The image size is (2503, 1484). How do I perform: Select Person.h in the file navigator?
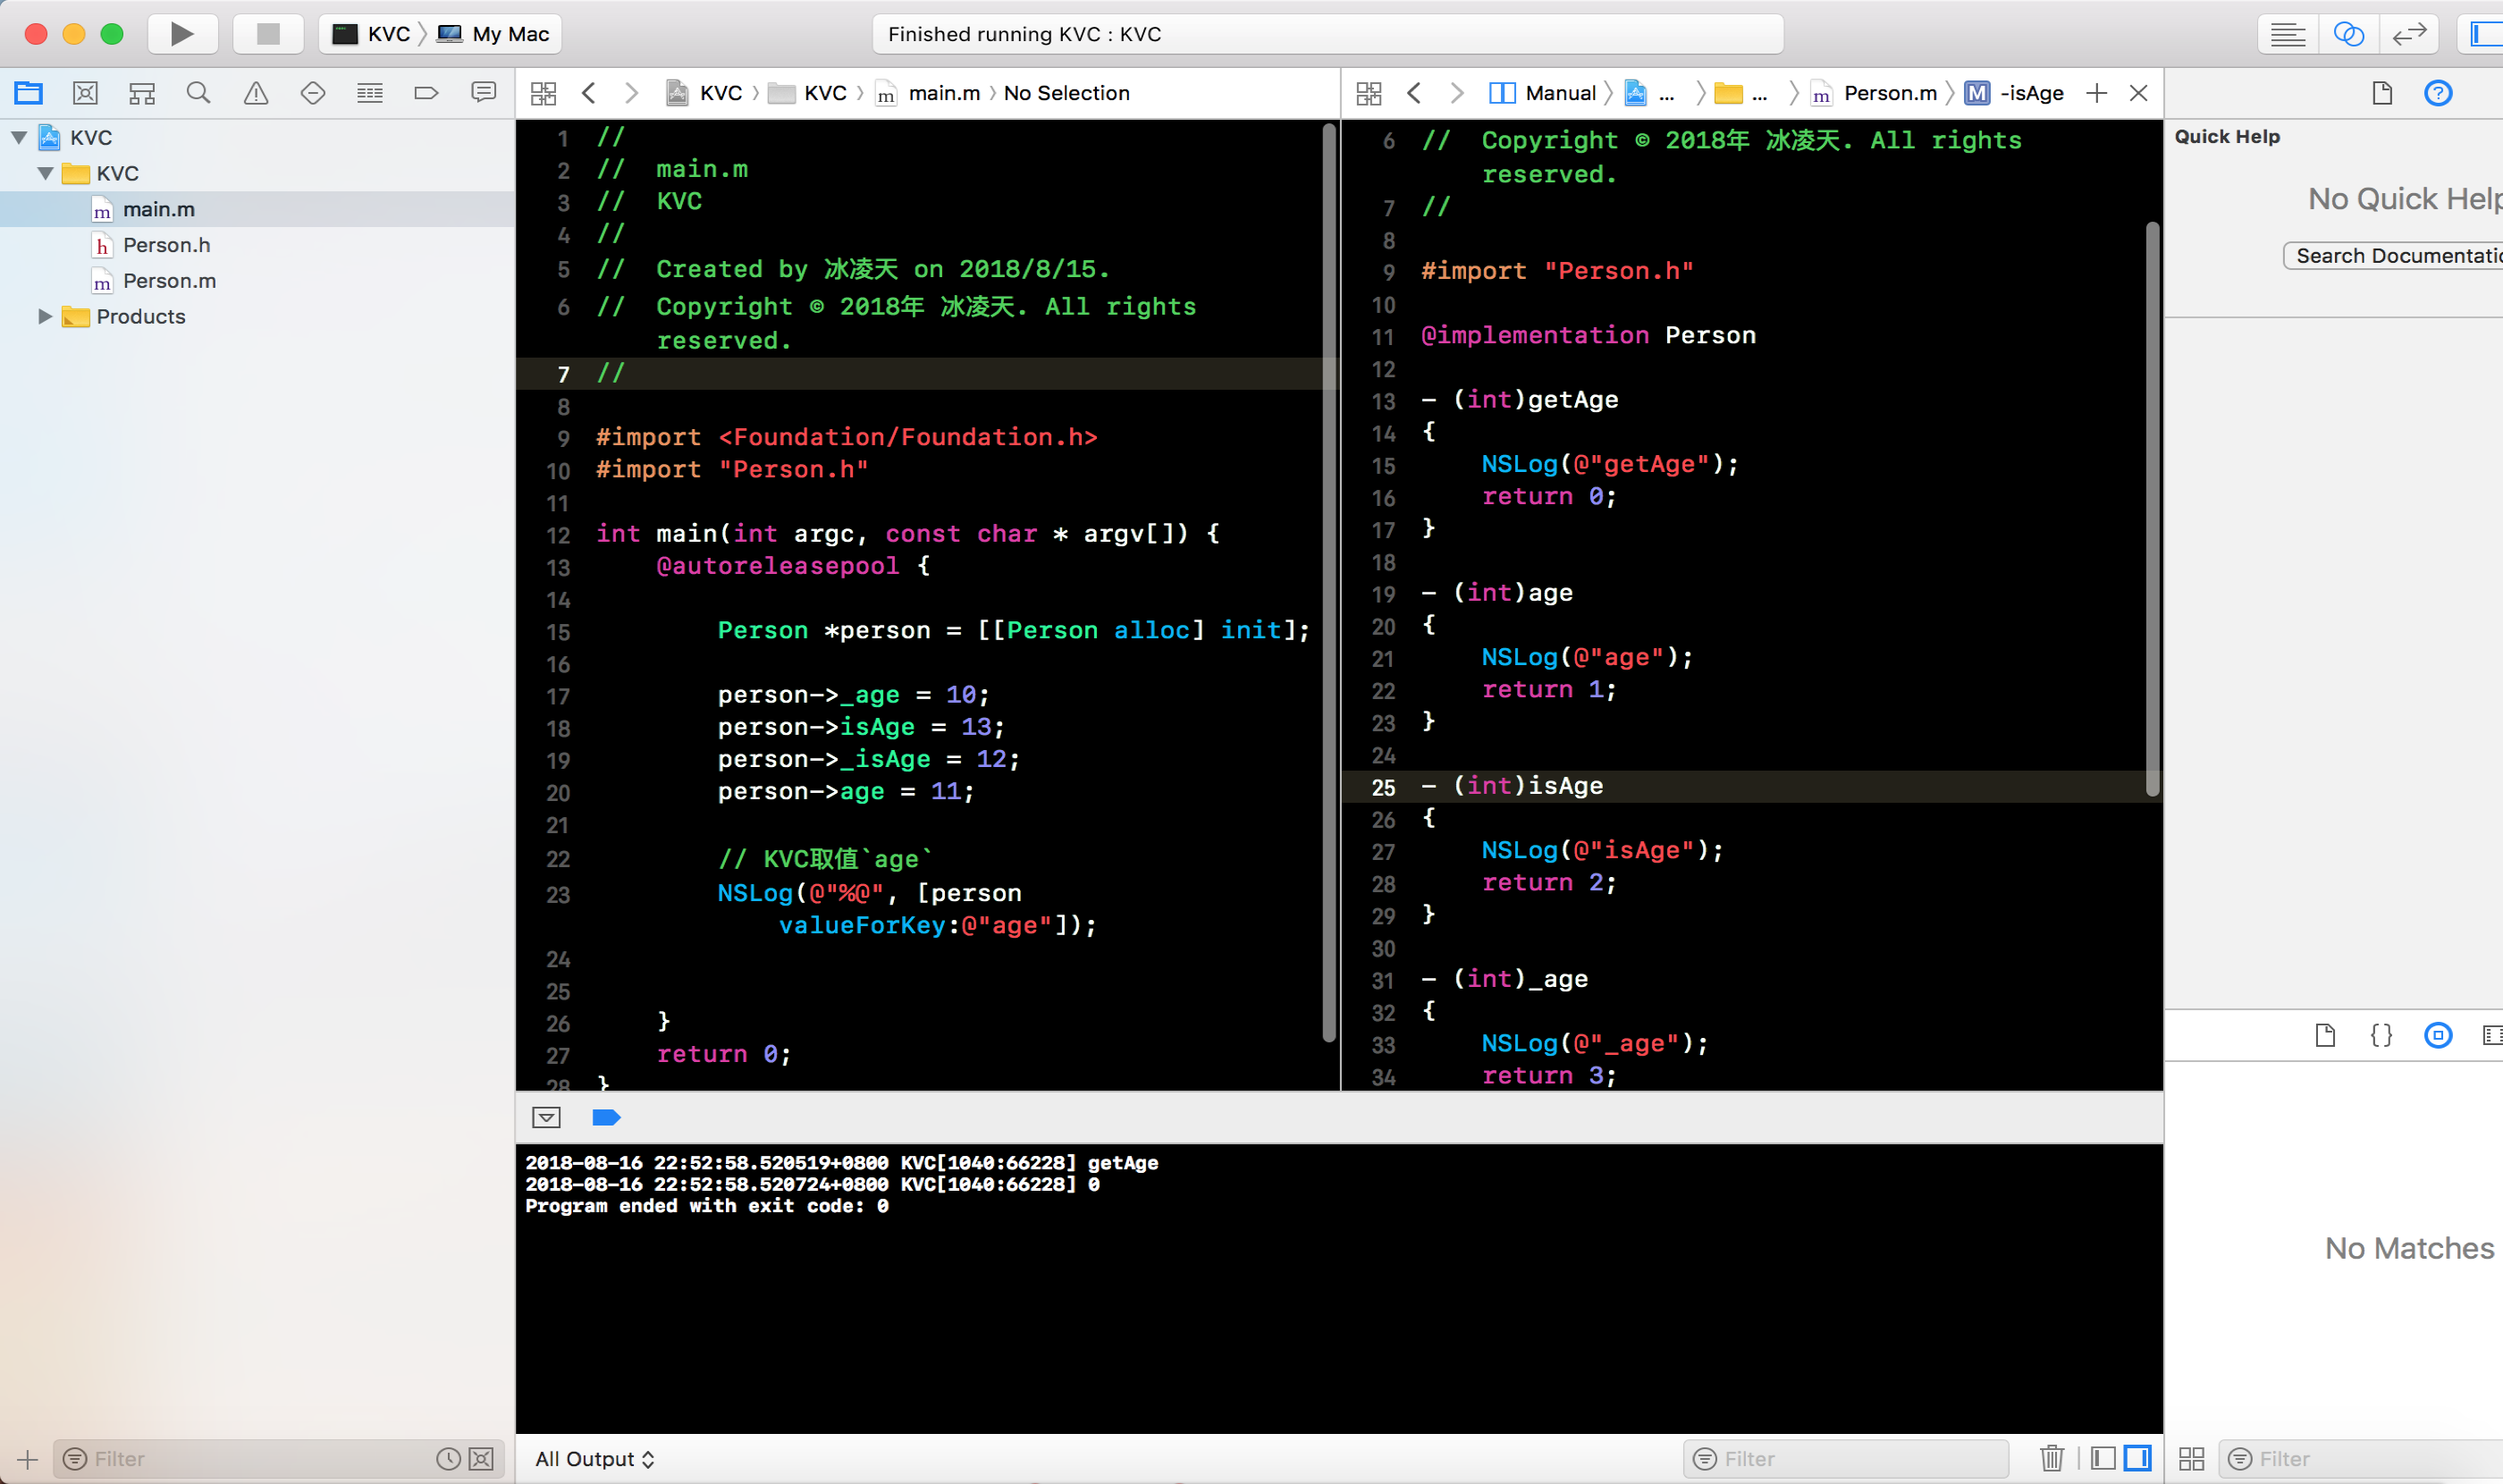[x=166, y=245]
